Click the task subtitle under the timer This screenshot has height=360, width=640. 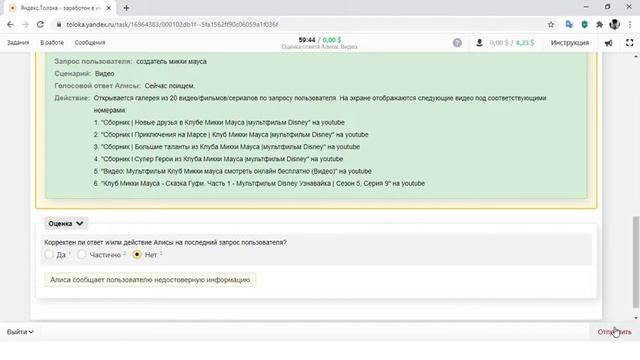[320, 47]
